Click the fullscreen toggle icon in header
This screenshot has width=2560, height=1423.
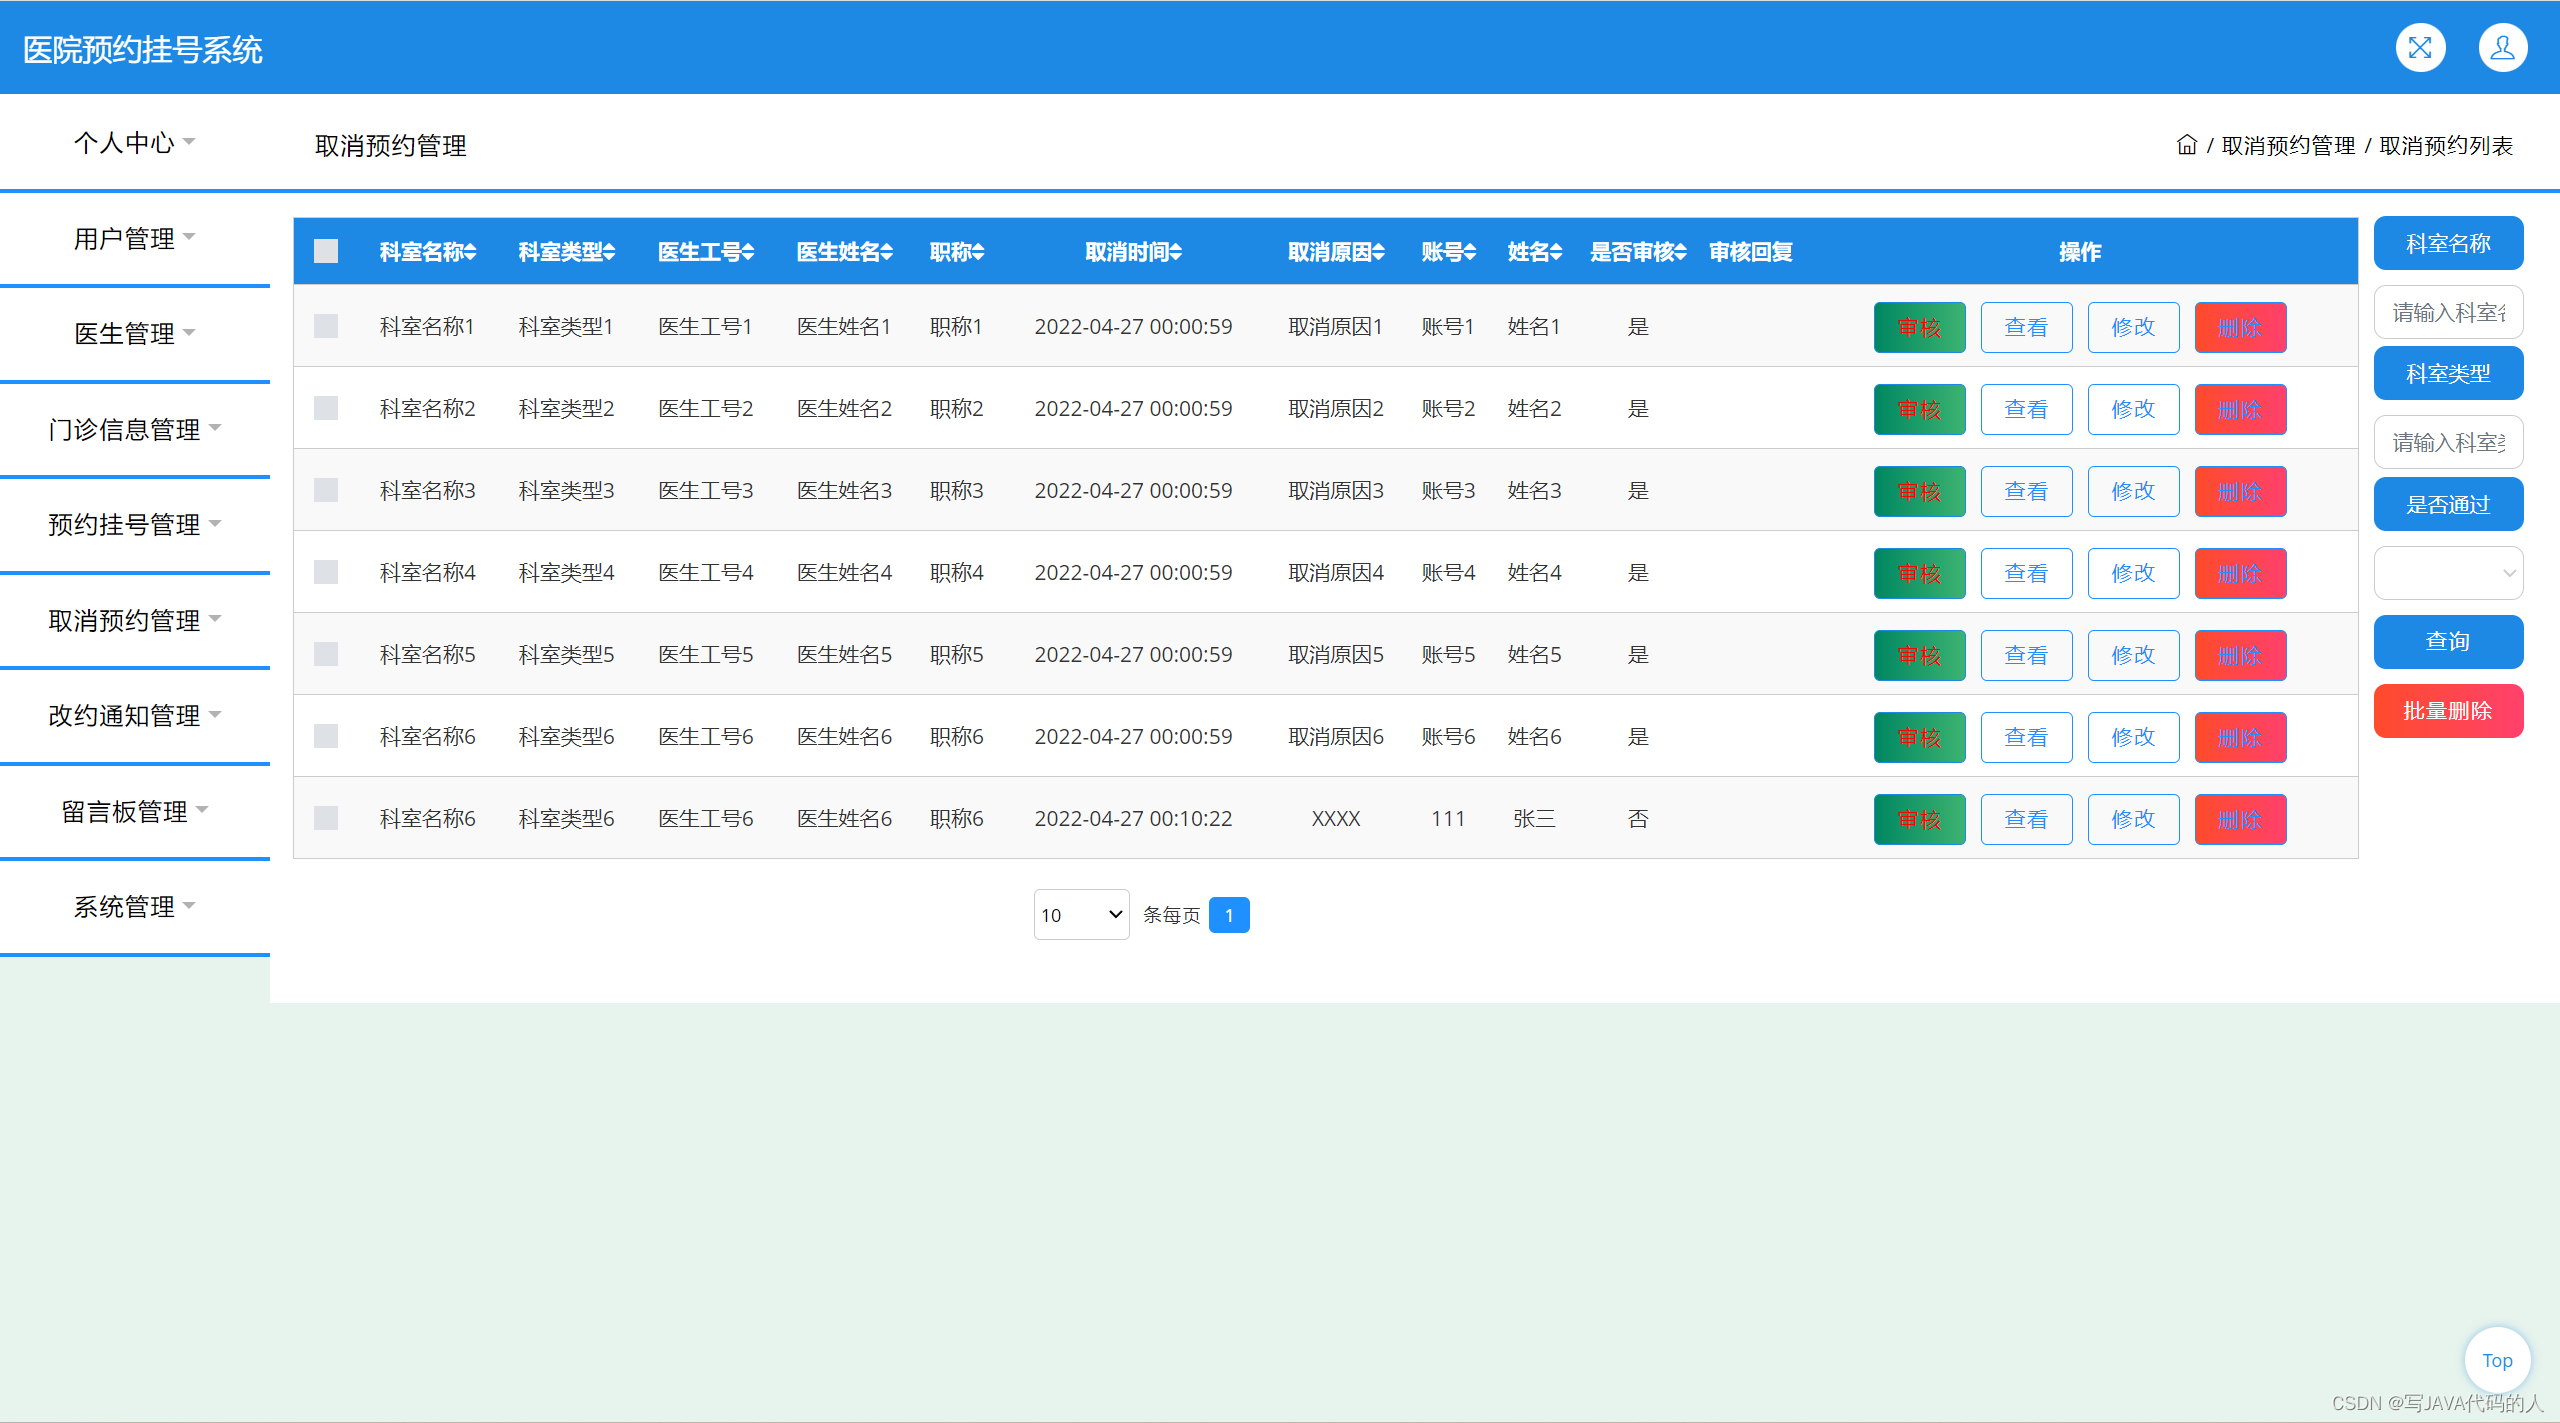pyautogui.click(x=2420, y=48)
